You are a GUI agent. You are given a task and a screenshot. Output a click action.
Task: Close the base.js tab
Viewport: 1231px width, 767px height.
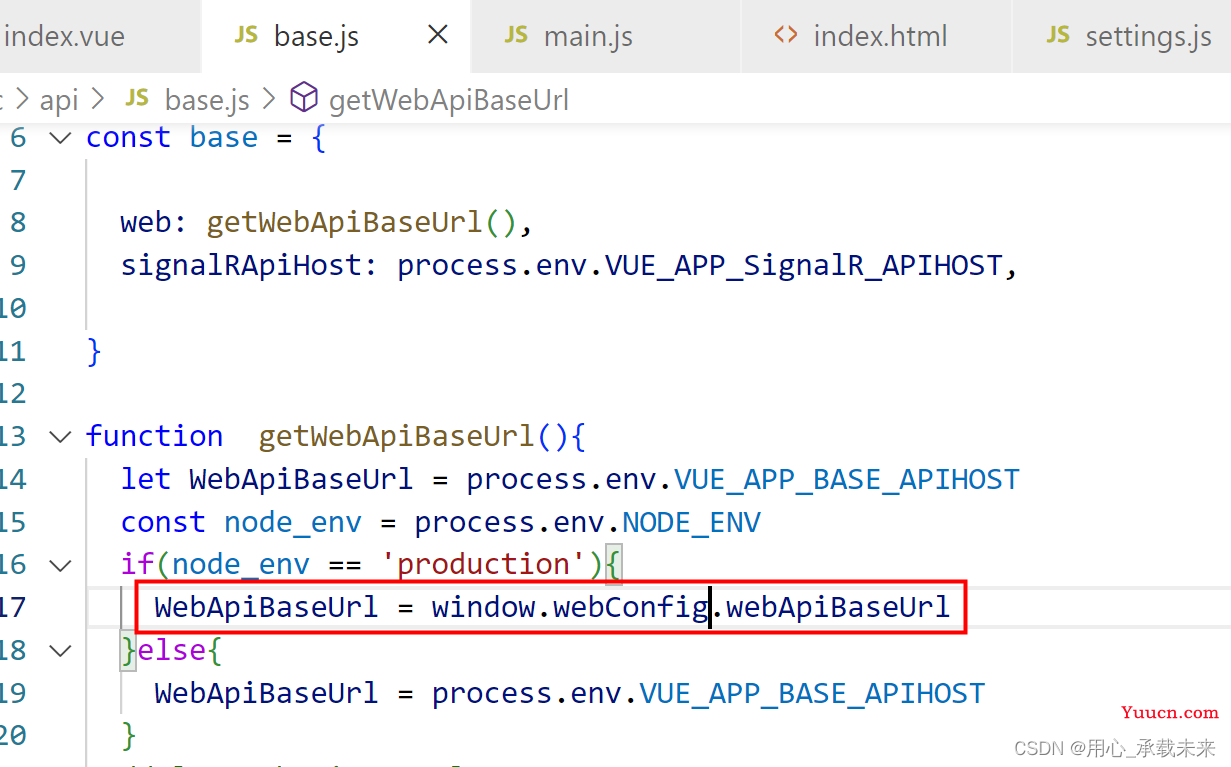[438, 36]
